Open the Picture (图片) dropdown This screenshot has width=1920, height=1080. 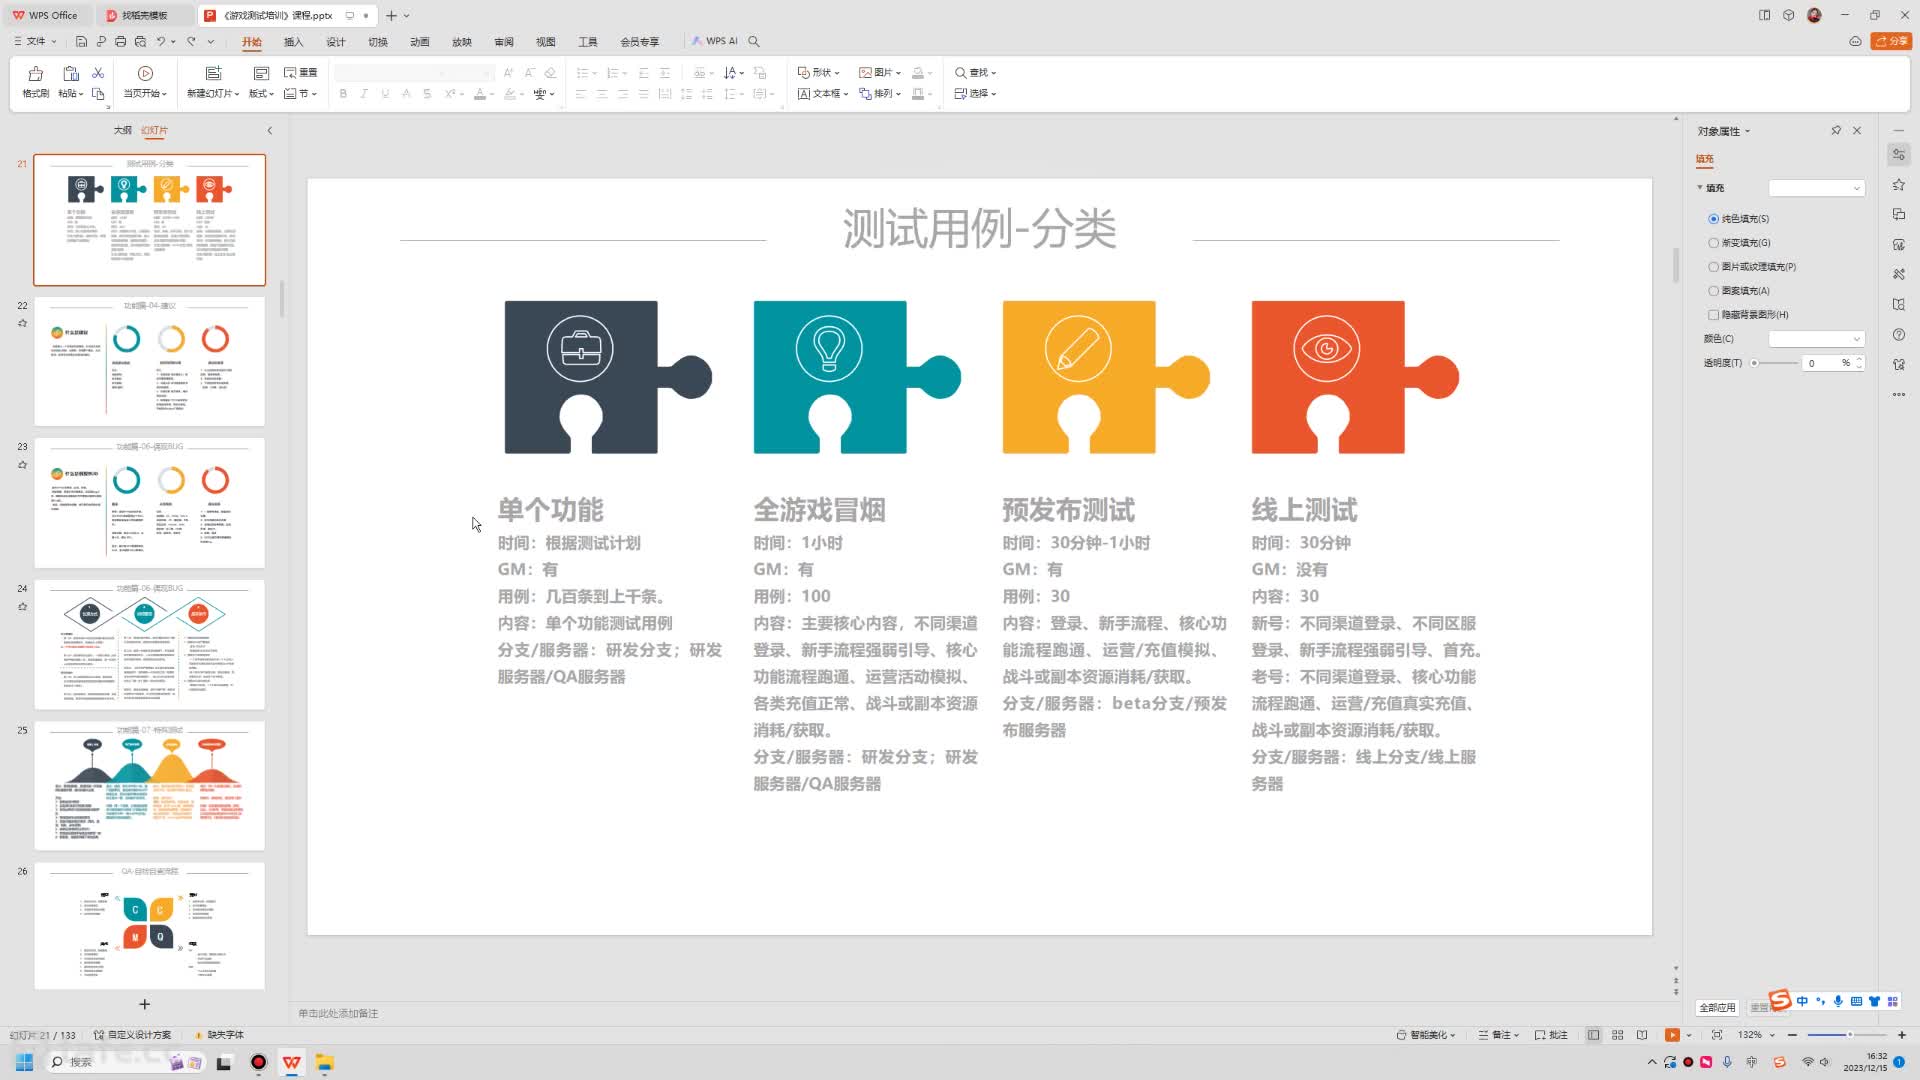coord(880,73)
